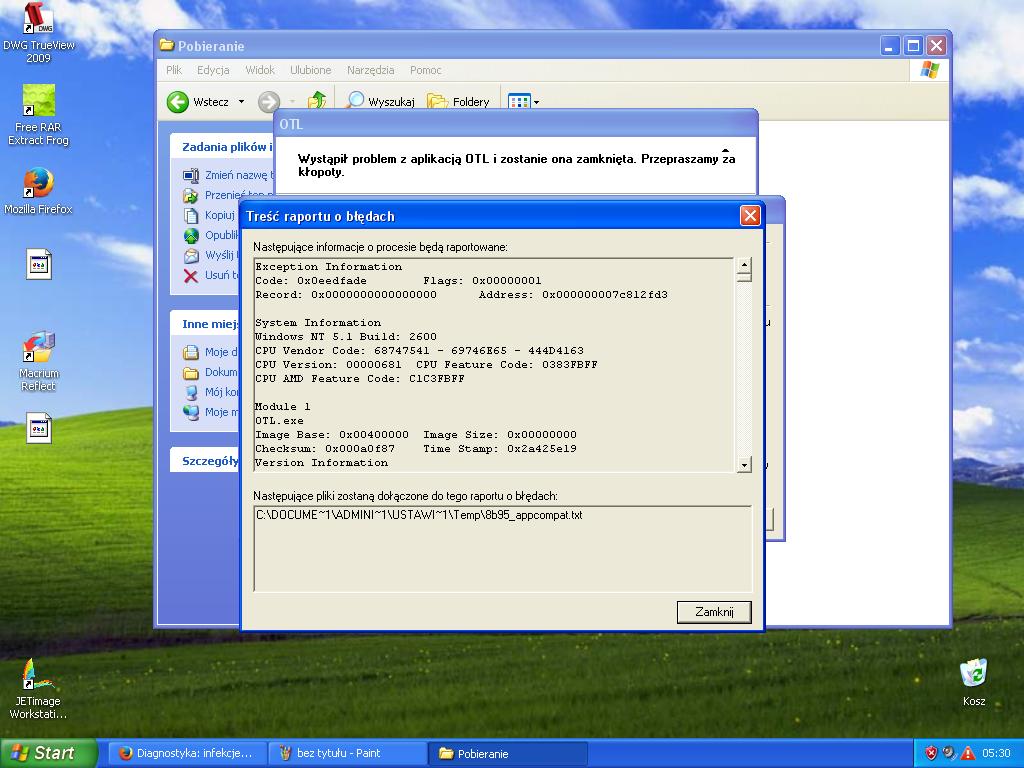1024x768 pixels.
Task: Click Wyślij e-mail task icon
Action: [x=191, y=255]
